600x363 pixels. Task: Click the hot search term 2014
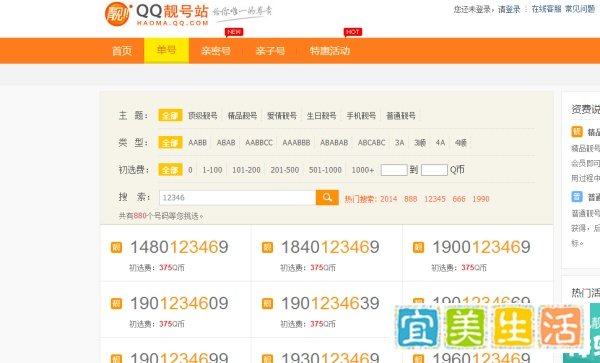[x=388, y=199]
